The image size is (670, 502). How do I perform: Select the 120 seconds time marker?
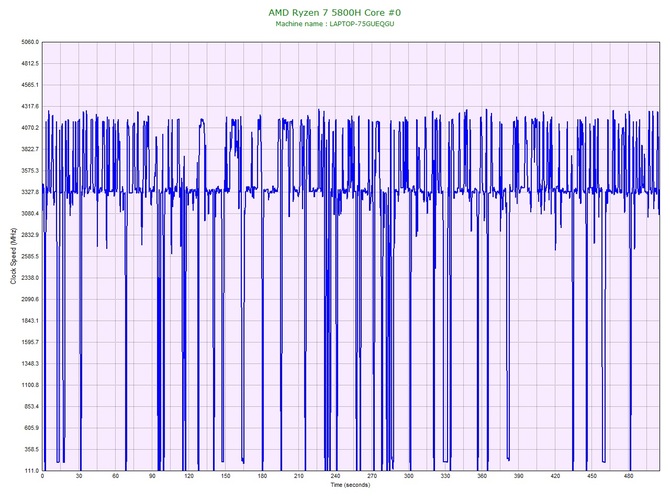[x=189, y=477]
